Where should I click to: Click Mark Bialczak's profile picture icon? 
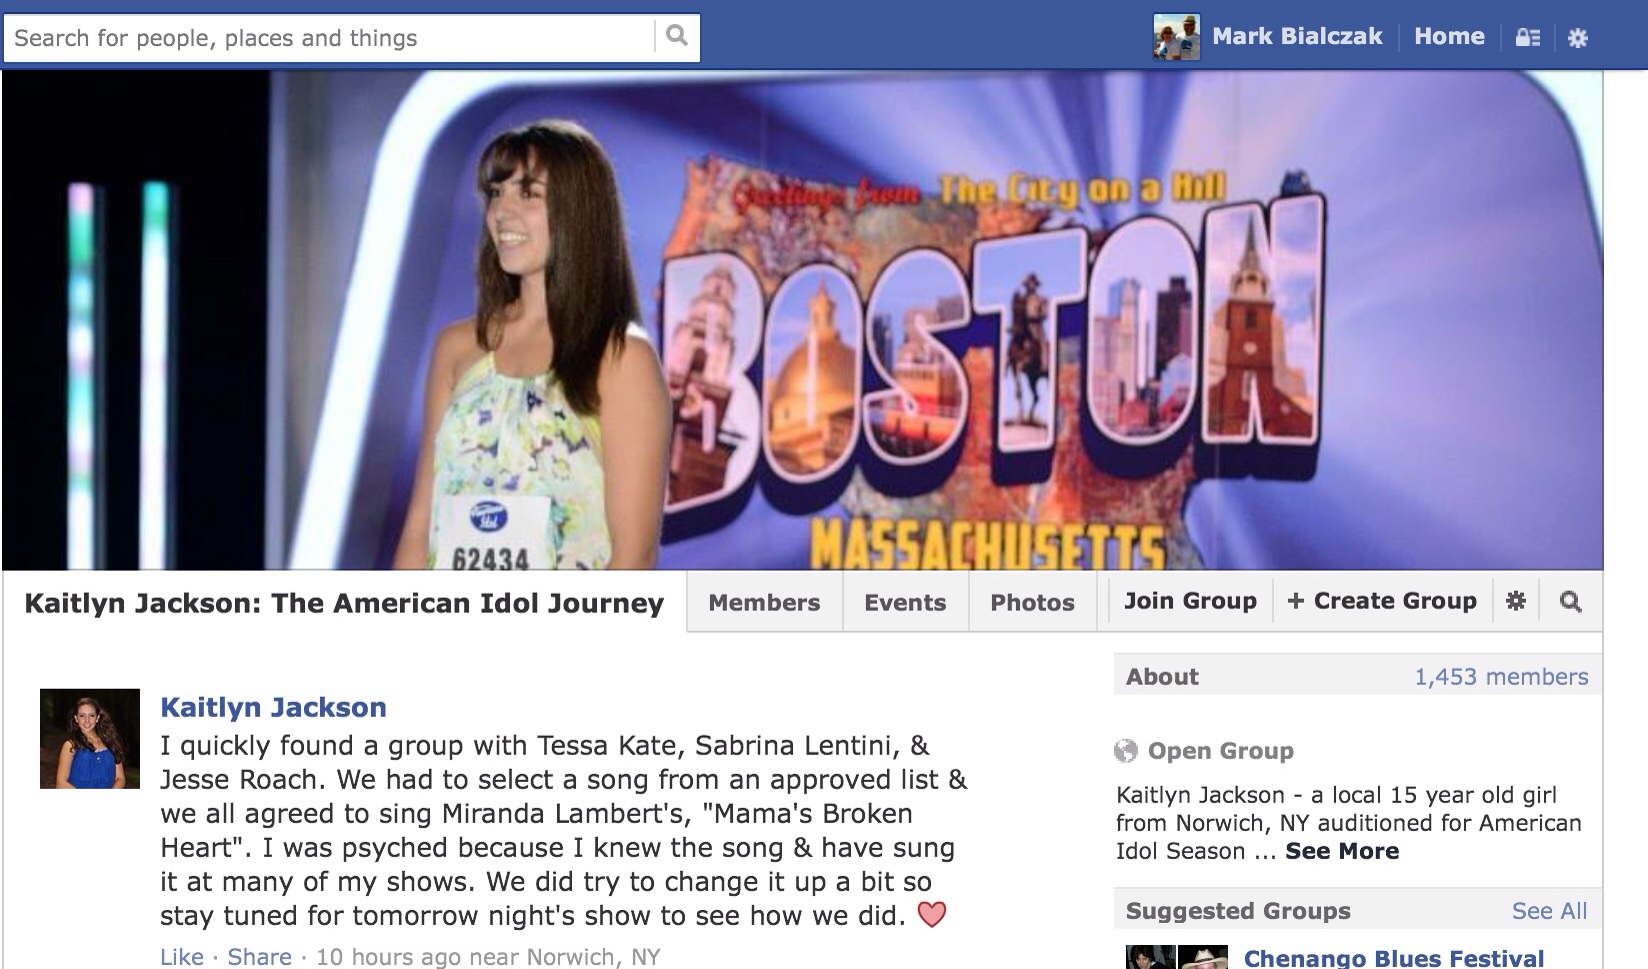click(1176, 37)
